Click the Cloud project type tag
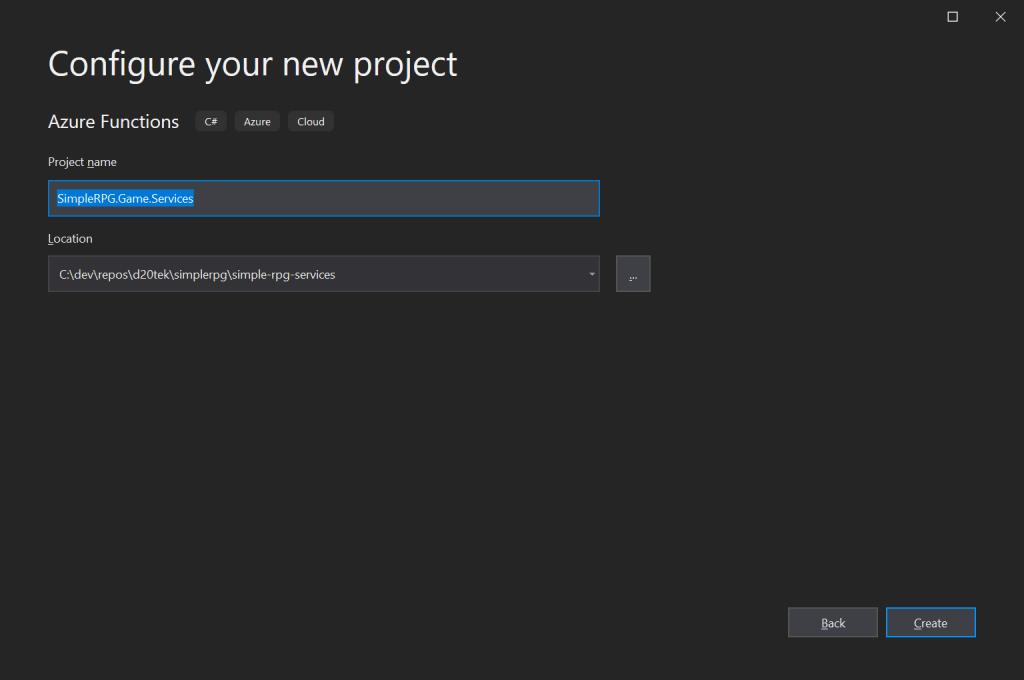 [311, 122]
